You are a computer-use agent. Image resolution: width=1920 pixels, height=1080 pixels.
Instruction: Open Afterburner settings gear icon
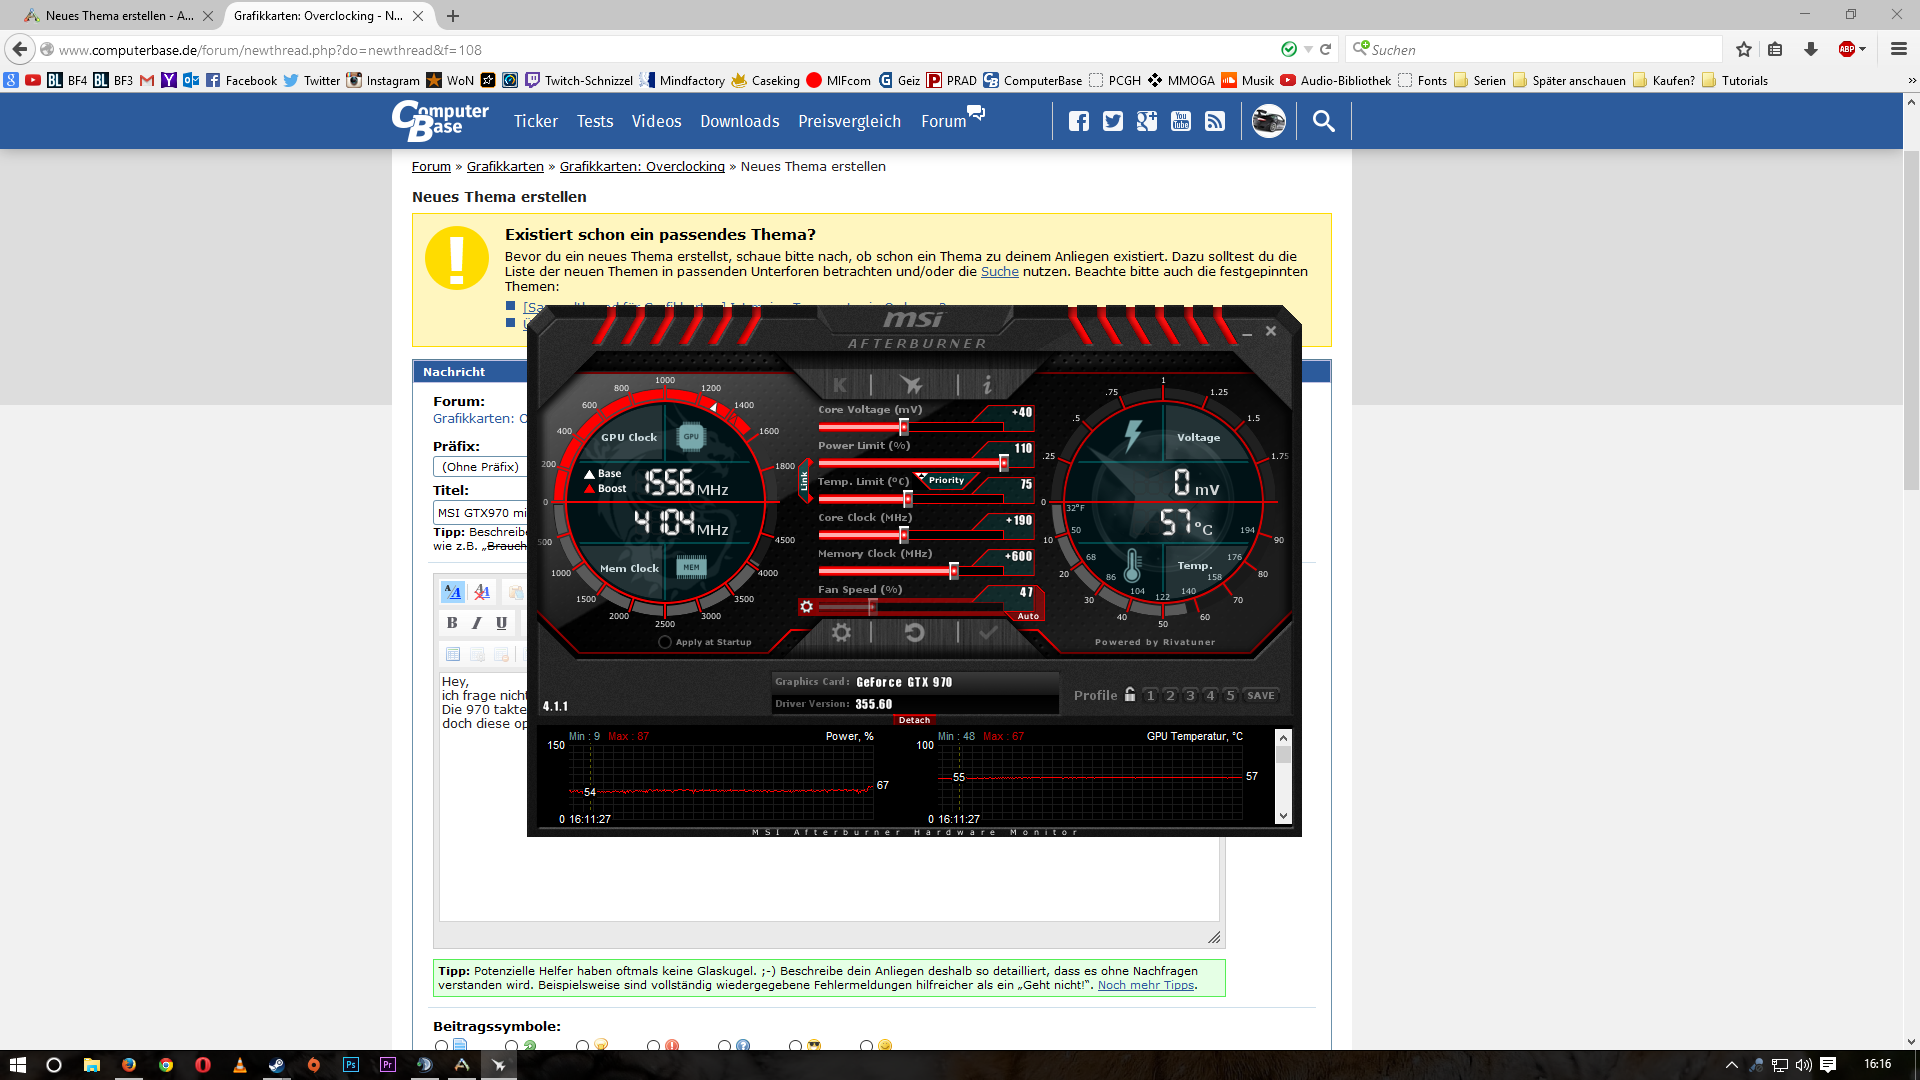point(841,632)
